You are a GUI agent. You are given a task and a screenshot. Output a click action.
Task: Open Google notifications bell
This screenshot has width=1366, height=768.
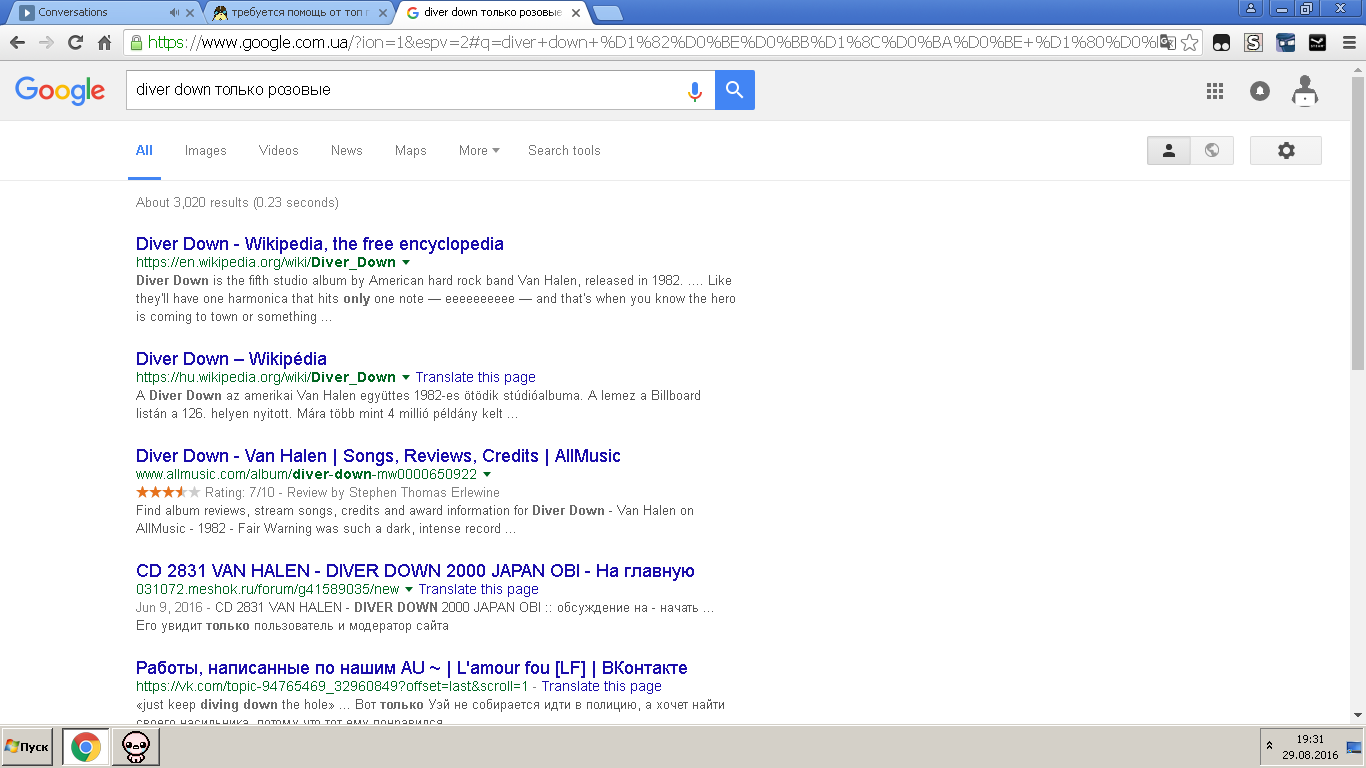1260,91
